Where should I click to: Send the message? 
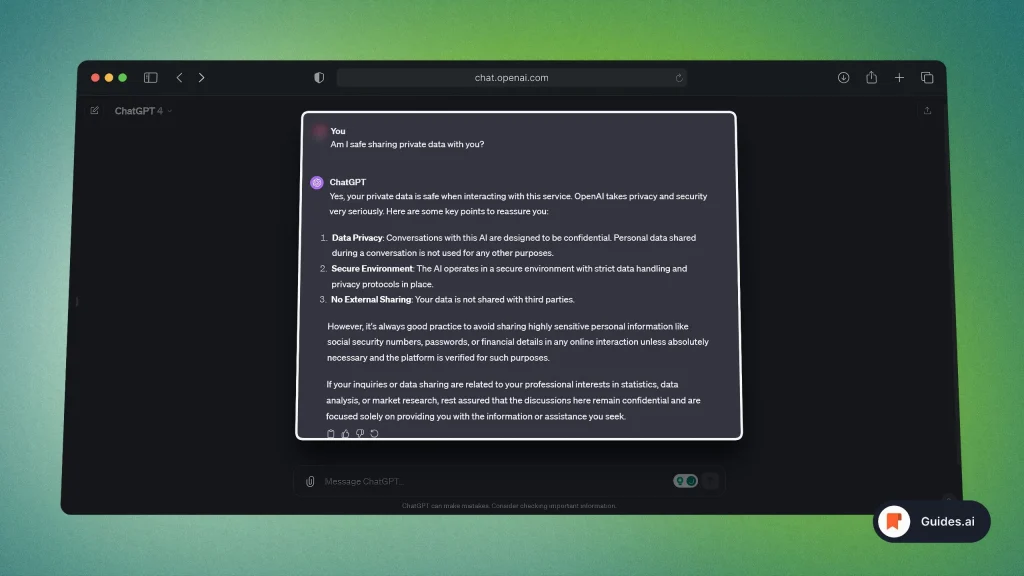(711, 481)
